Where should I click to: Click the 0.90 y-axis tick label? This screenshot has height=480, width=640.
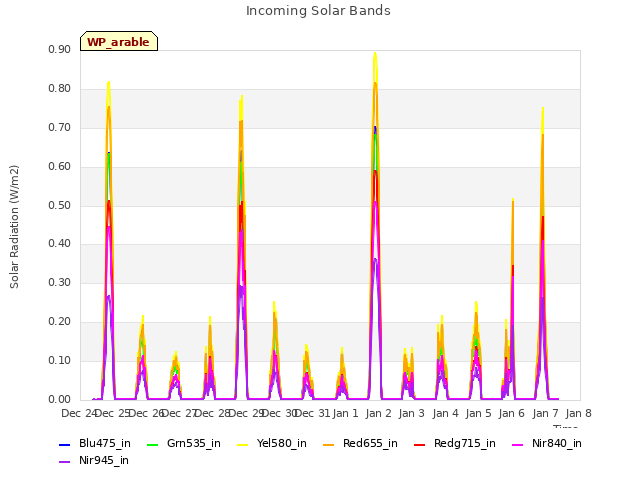60,49
